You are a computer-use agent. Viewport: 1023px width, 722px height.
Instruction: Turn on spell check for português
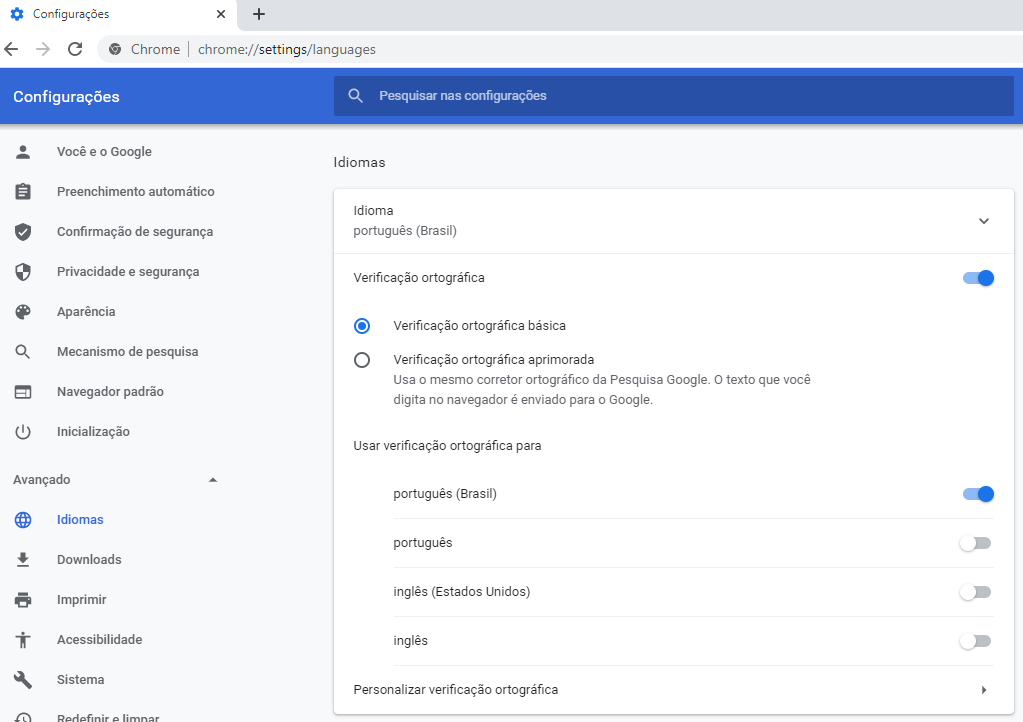pyautogui.click(x=975, y=543)
